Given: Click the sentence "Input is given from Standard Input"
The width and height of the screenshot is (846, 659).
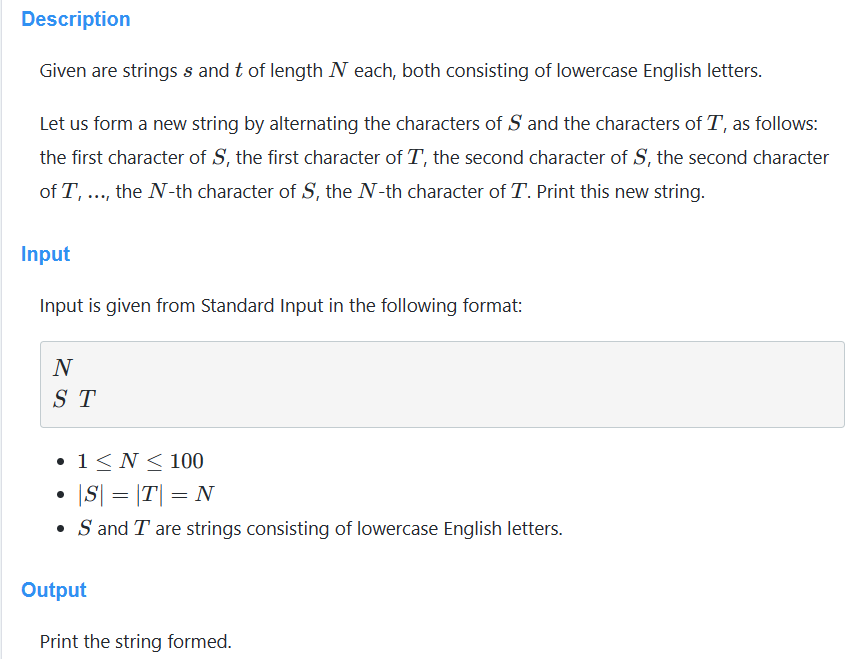Looking at the screenshot, I should (280, 305).
